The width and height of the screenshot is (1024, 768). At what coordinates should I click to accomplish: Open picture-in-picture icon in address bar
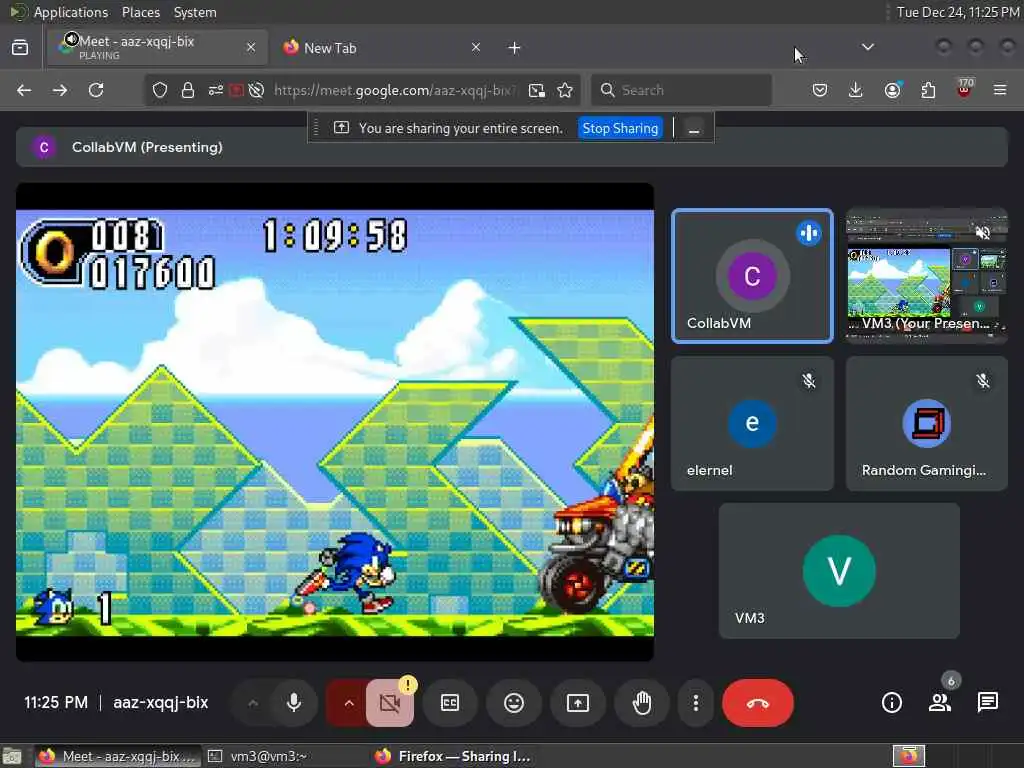537,90
